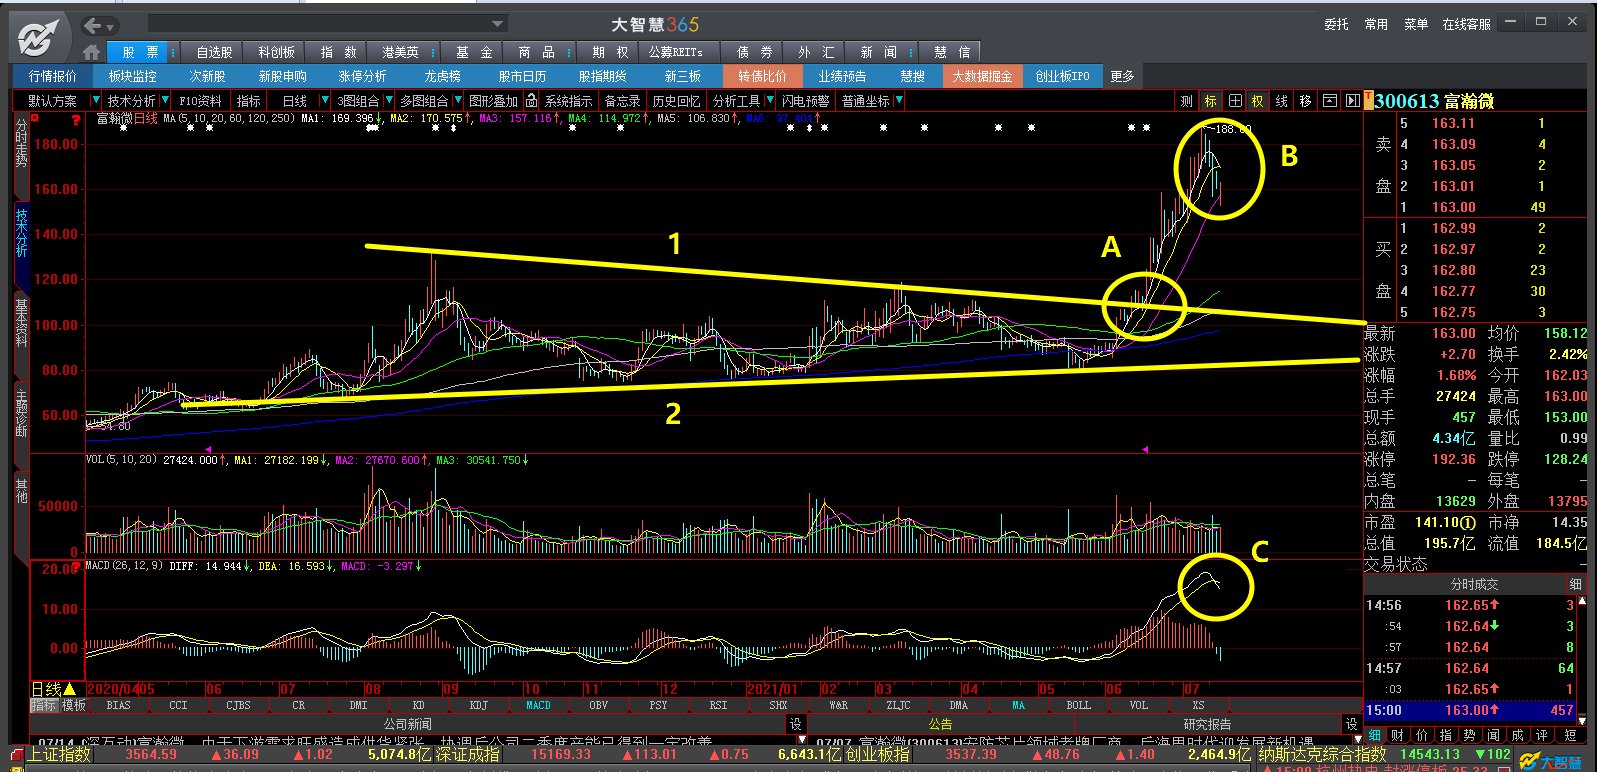Click the 大智慧 logo in status bar
This screenshot has width=1597, height=772.
click(1552, 762)
